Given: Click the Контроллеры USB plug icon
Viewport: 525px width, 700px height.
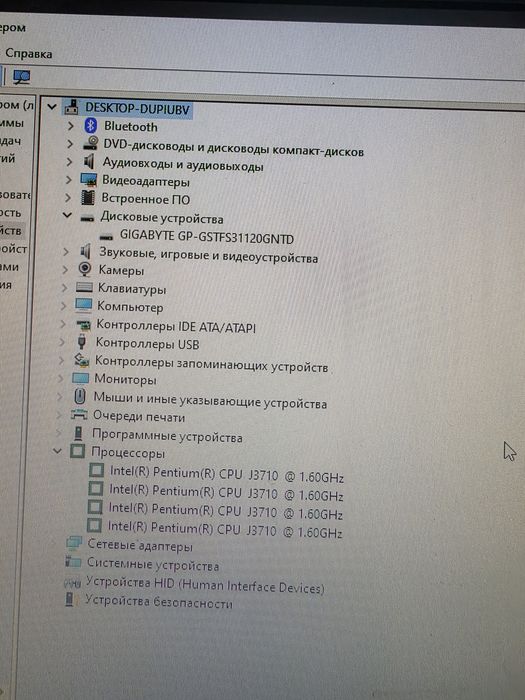Looking at the screenshot, I should pos(81,342).
